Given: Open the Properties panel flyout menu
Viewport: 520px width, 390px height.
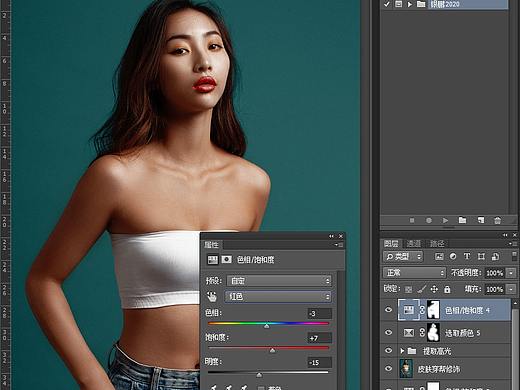Looking at the screenshot, I should tap(339, 245).
